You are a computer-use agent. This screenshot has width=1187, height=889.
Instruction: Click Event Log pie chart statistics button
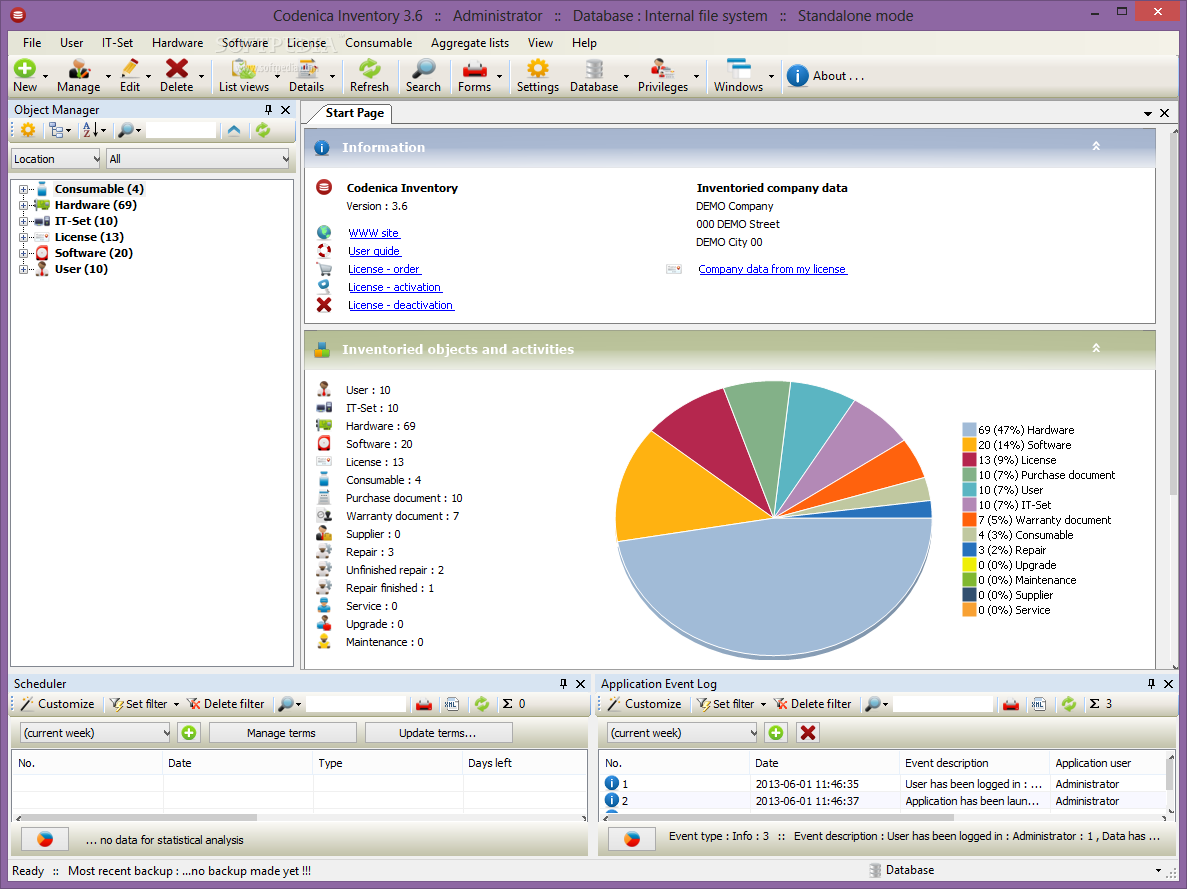pos(632,839)
